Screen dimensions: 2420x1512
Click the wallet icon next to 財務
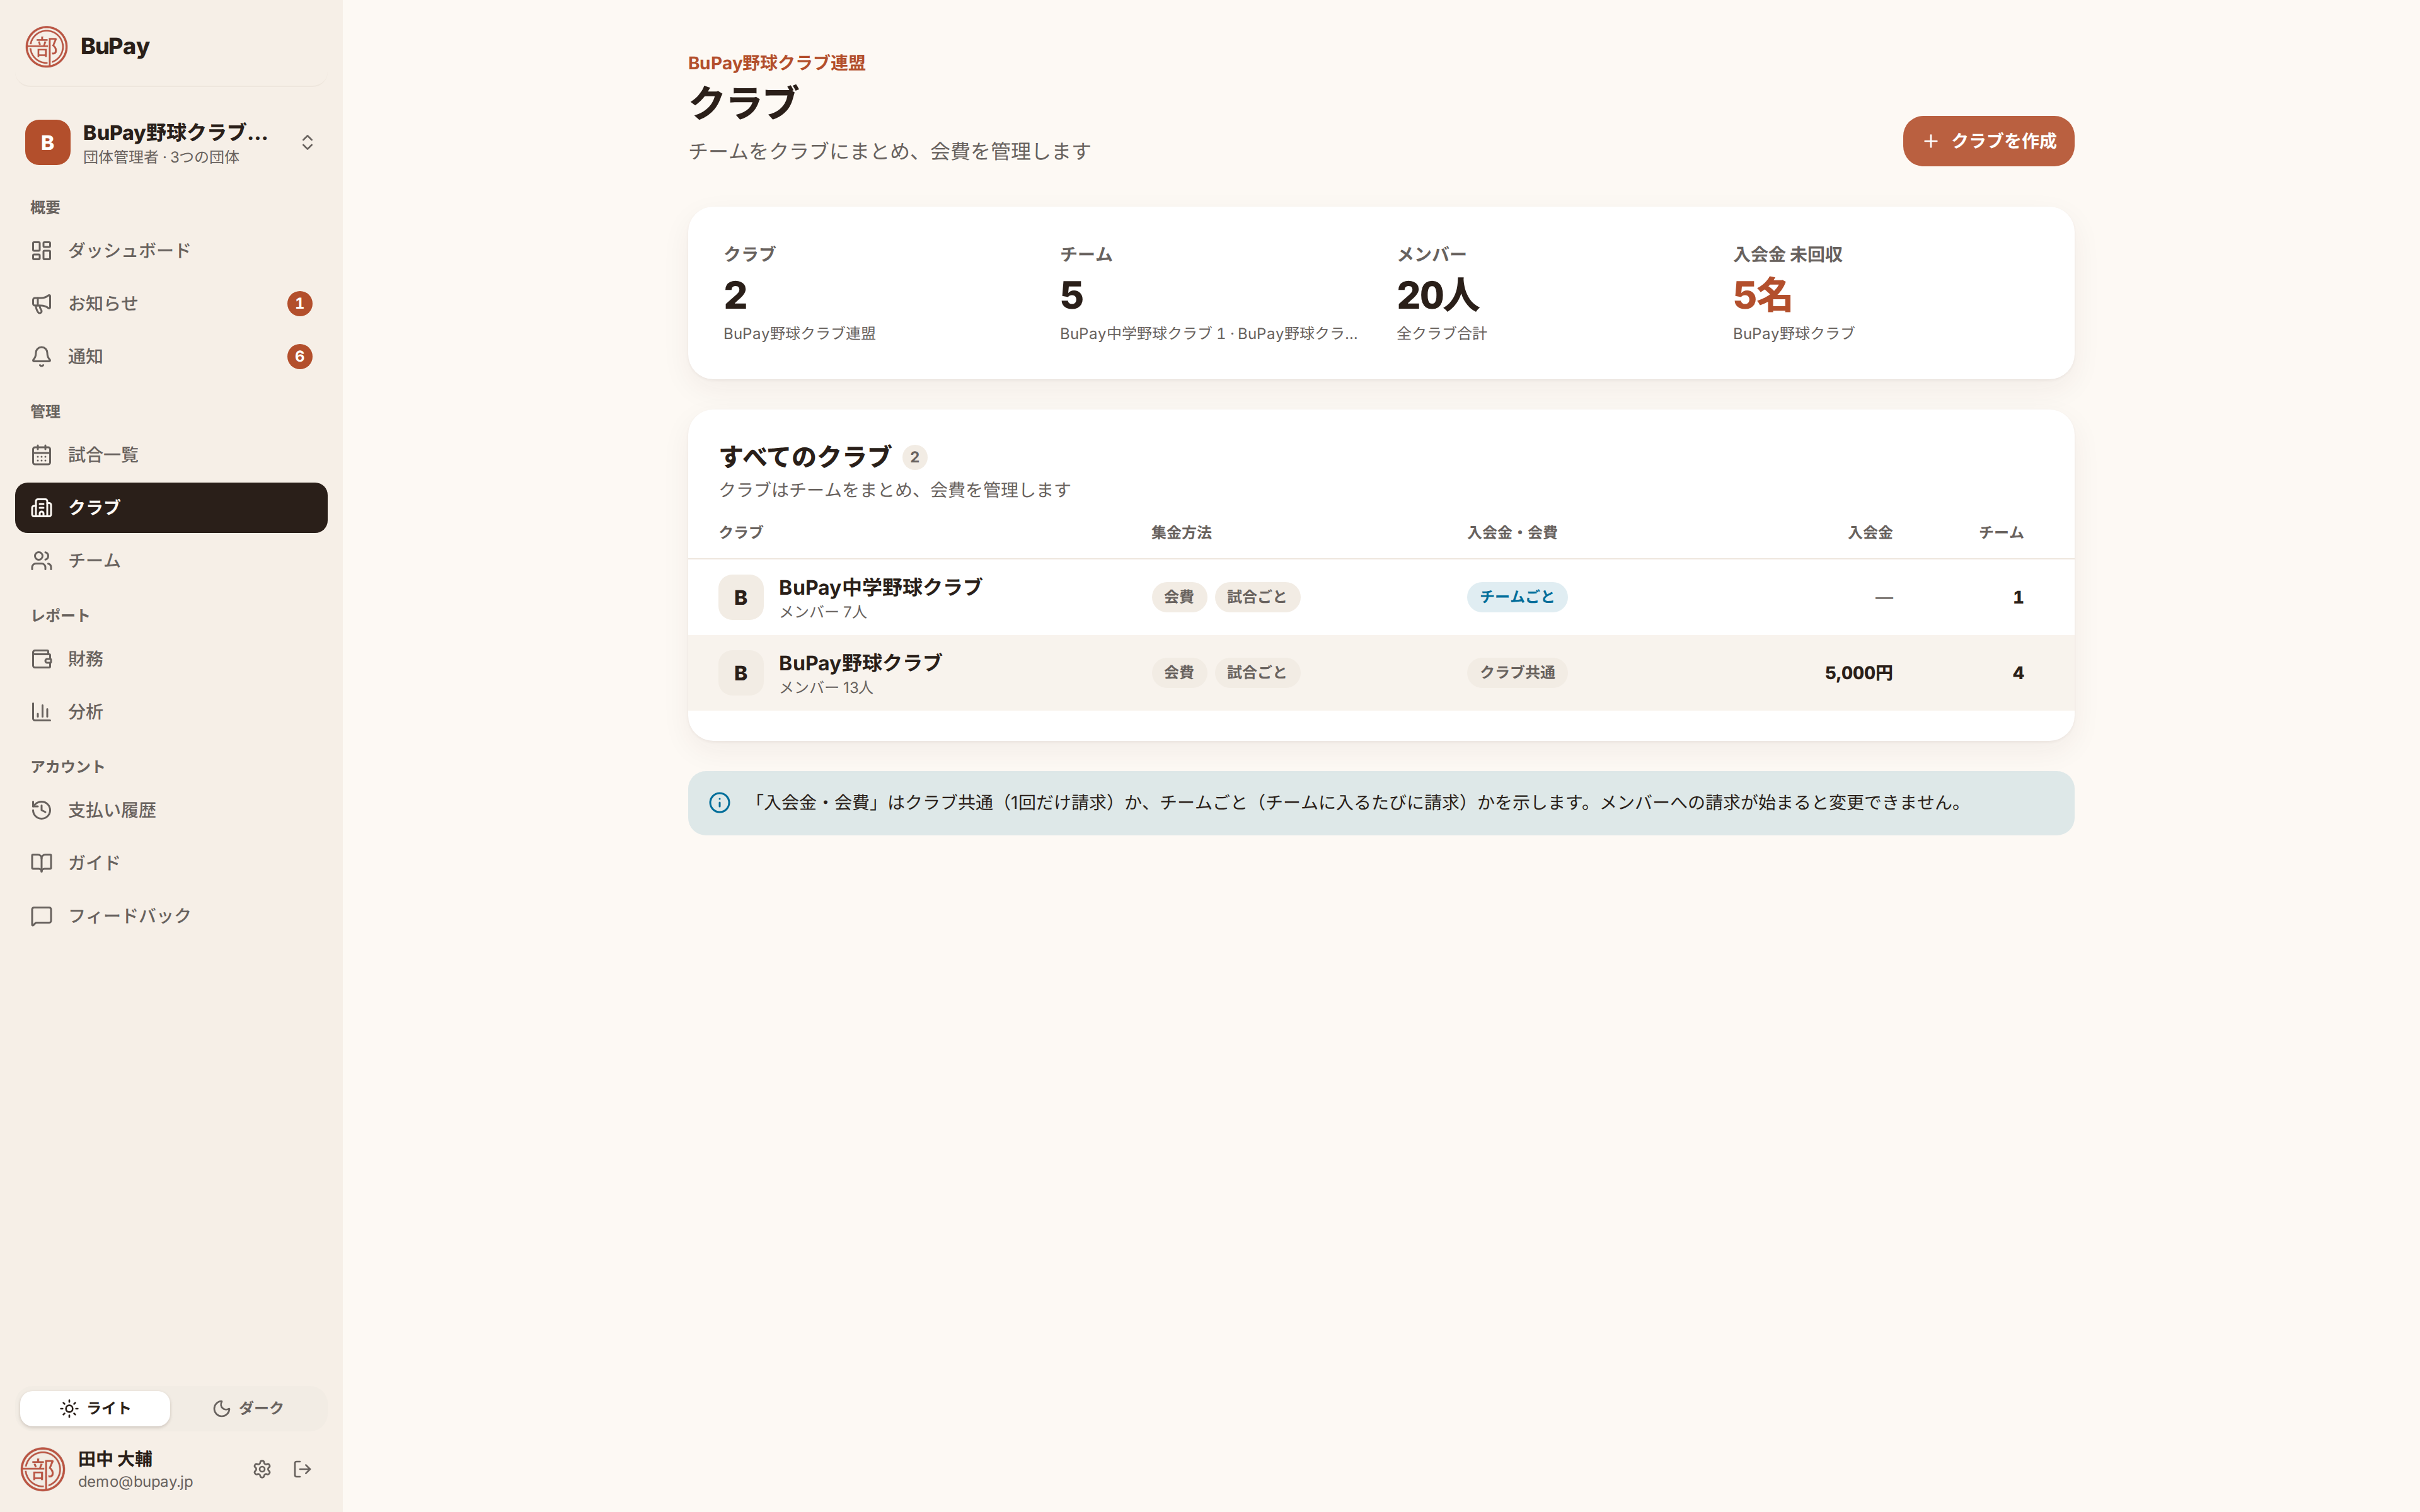pos(41,659)
